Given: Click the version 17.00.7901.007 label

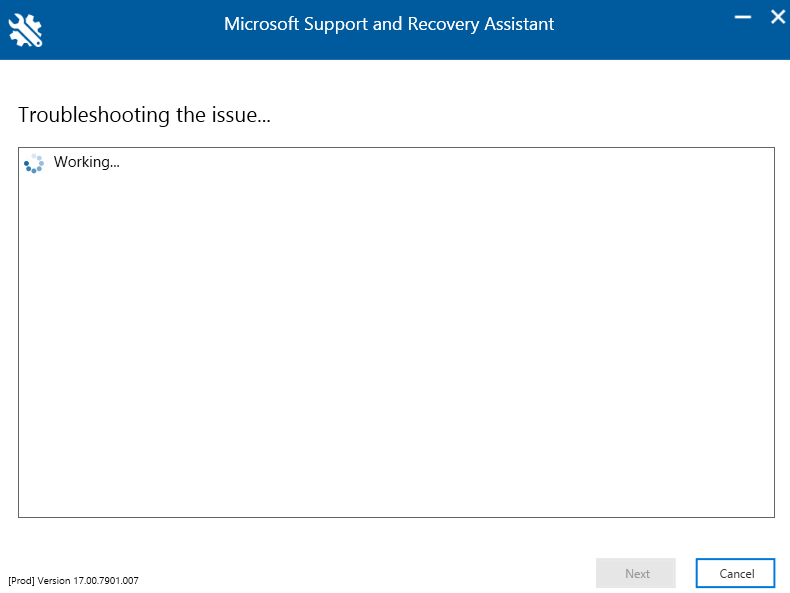Looking at the screenshot, I should pyautogui.click(x=74, y=580).
